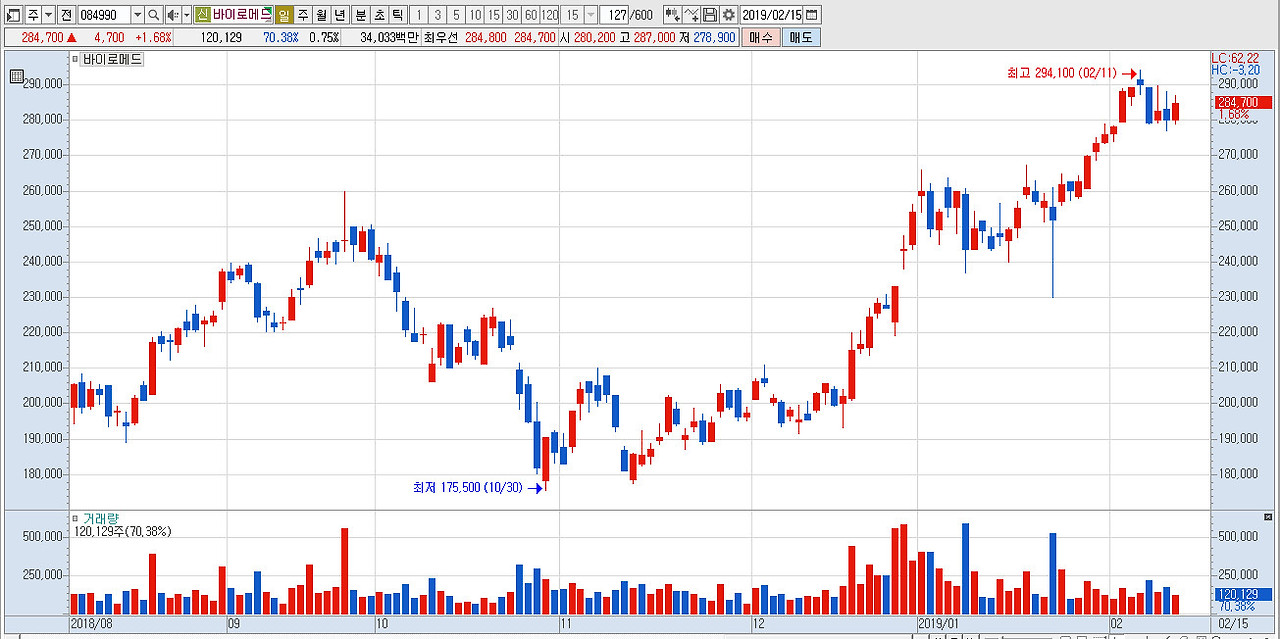Switch to 년 yearly period
The height and width of the screenshot is (639, 1280).
[x=340, y=15]
